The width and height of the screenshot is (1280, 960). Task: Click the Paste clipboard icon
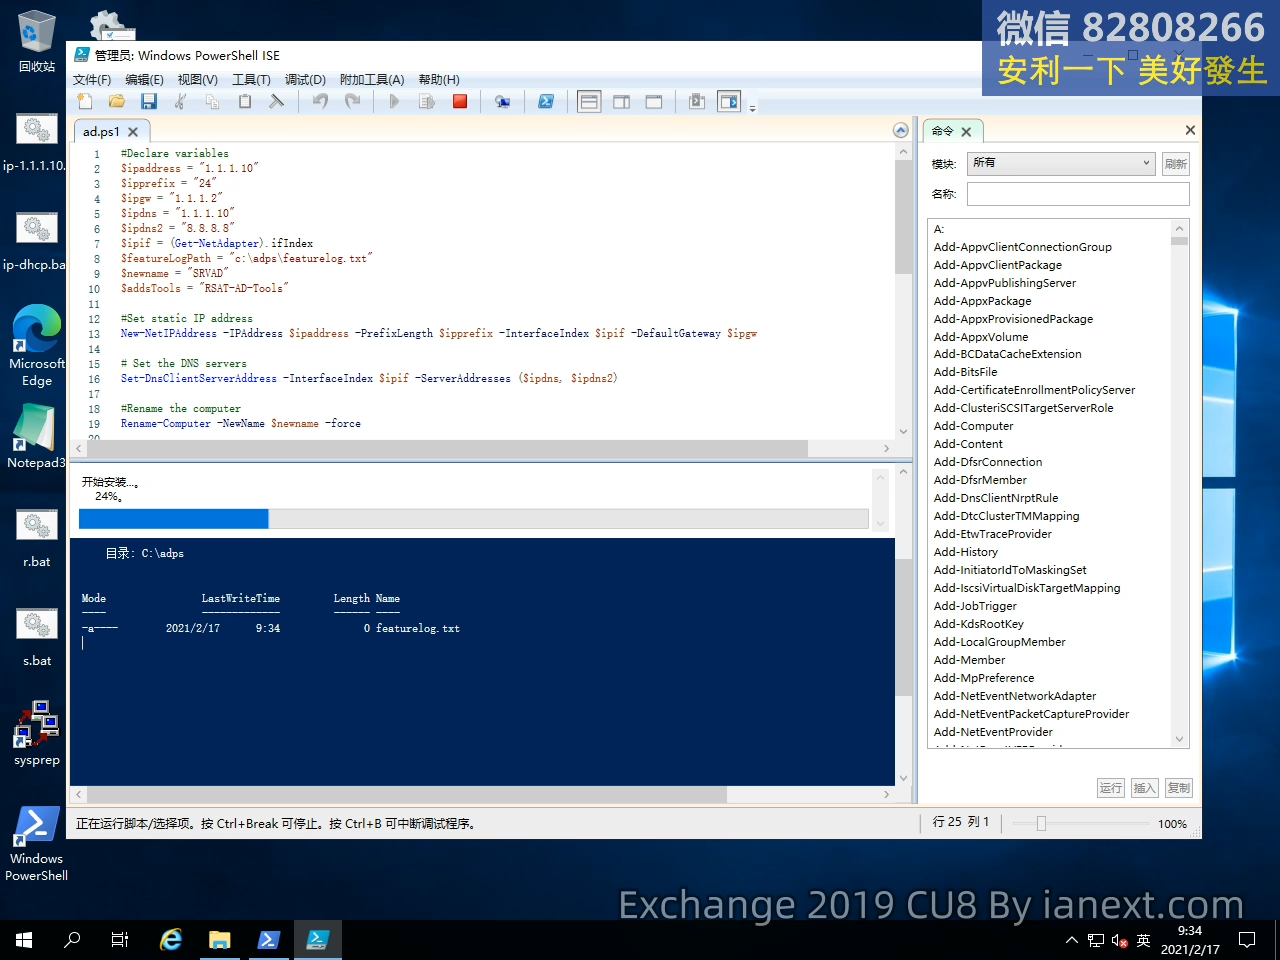pyautogui.click(x=244, y=101)
